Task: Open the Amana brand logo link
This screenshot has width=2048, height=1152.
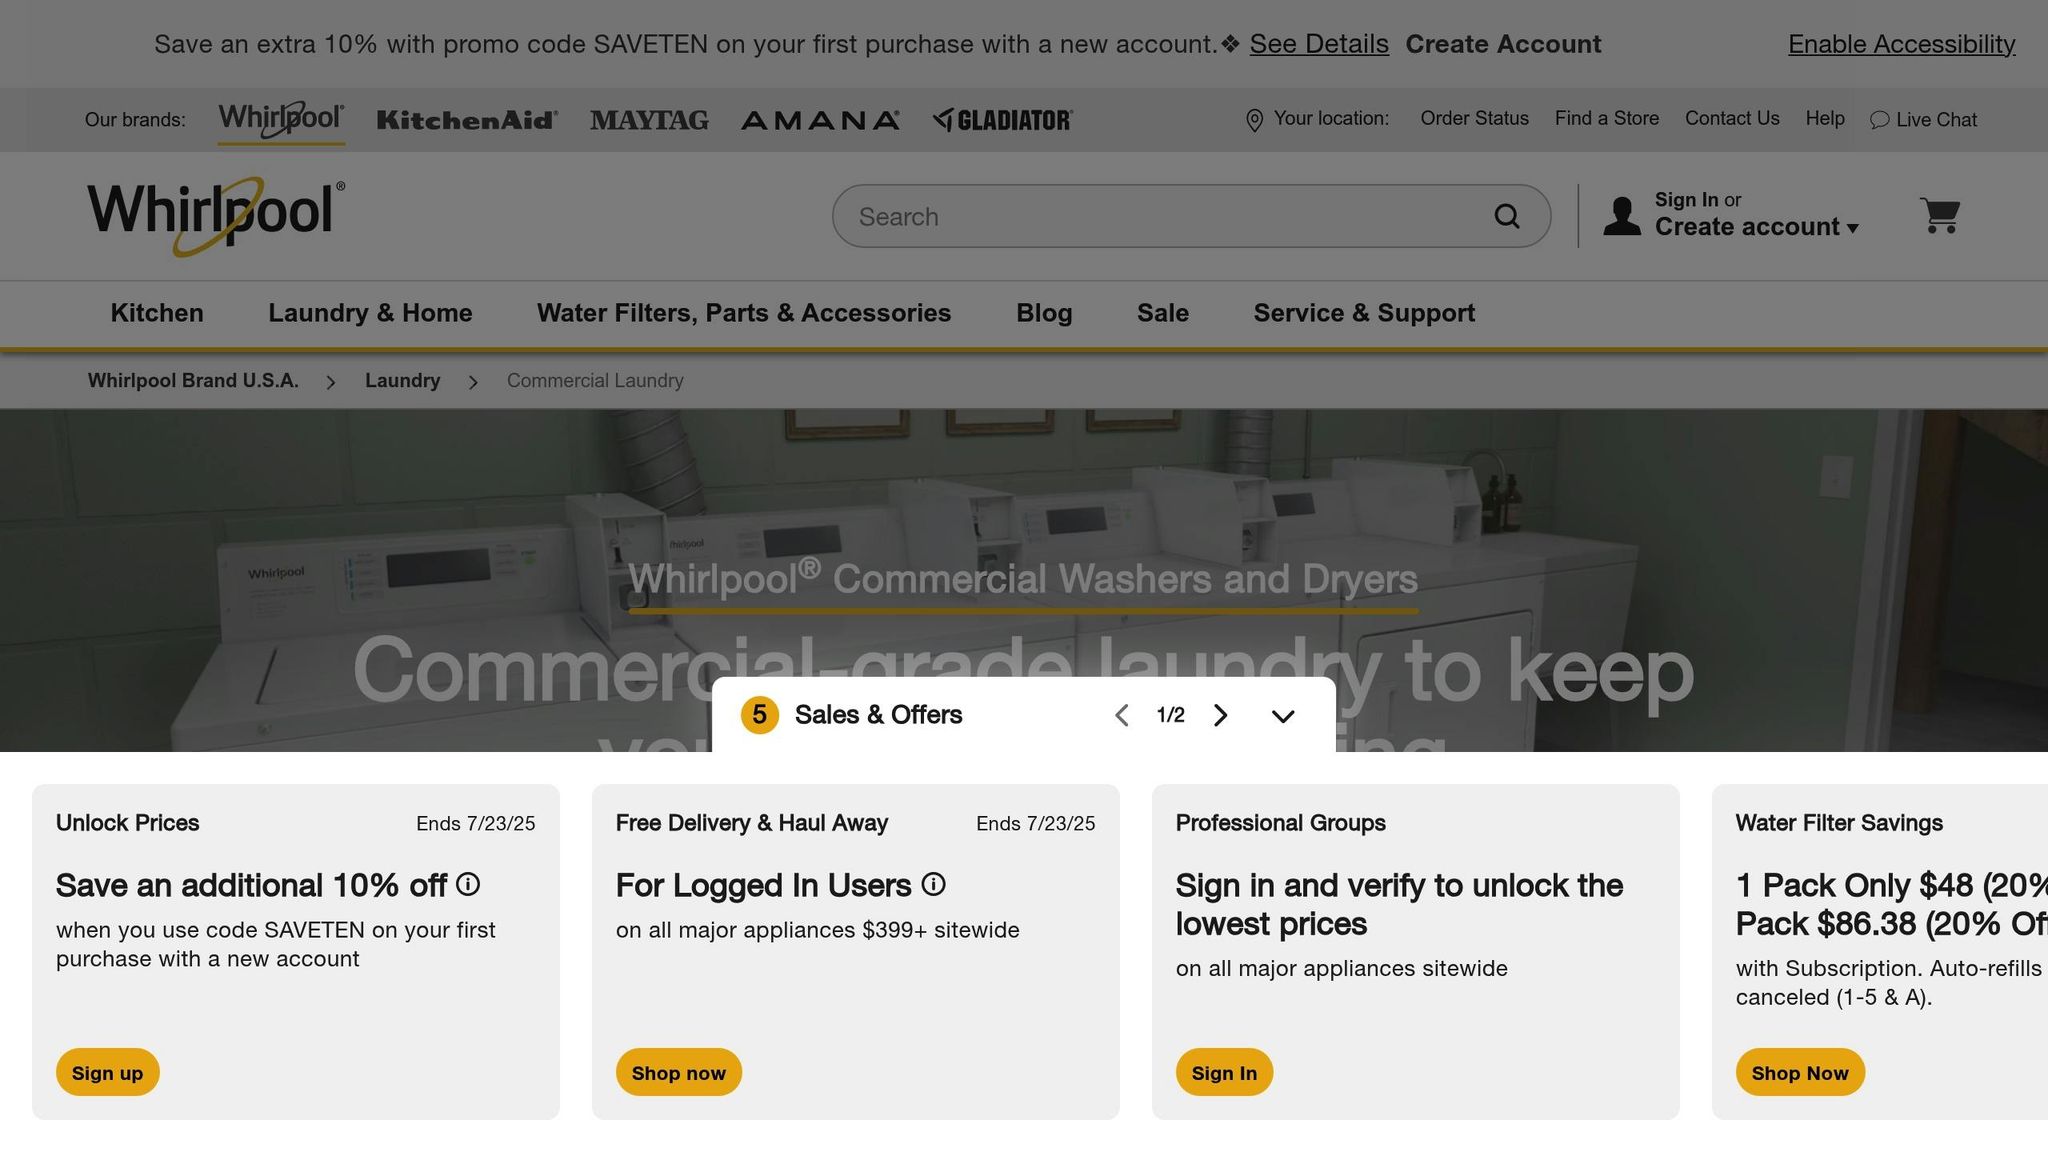Action: pyautogui.click(x=820, y=120)
